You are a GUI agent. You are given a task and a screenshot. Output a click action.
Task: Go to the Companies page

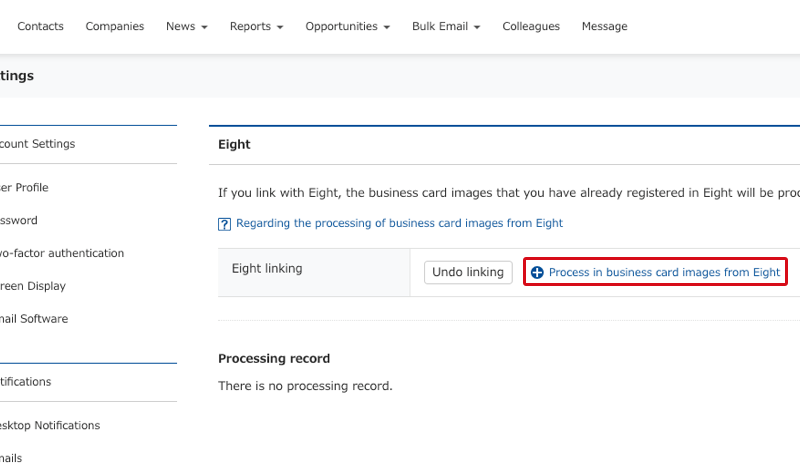(115, 27)
